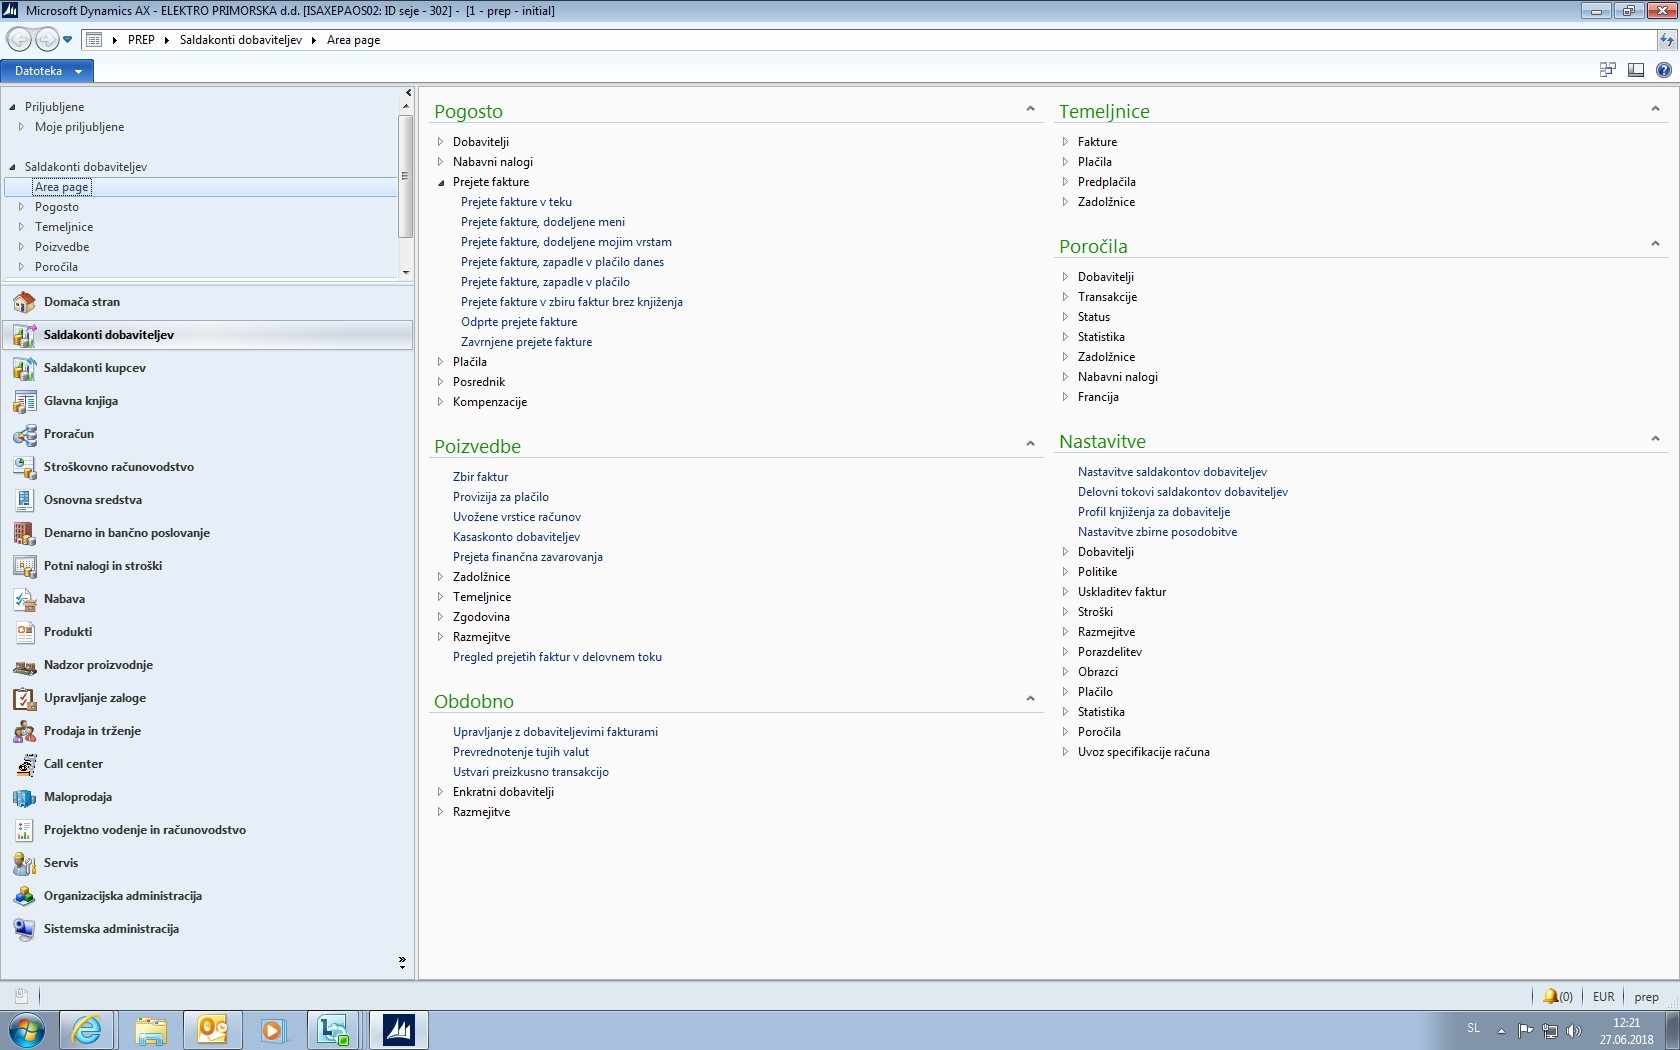Image resolution: width=1680 pixels, height=1050 pixels.
Task: Open Proračun module icon
Action: (24, 434)
